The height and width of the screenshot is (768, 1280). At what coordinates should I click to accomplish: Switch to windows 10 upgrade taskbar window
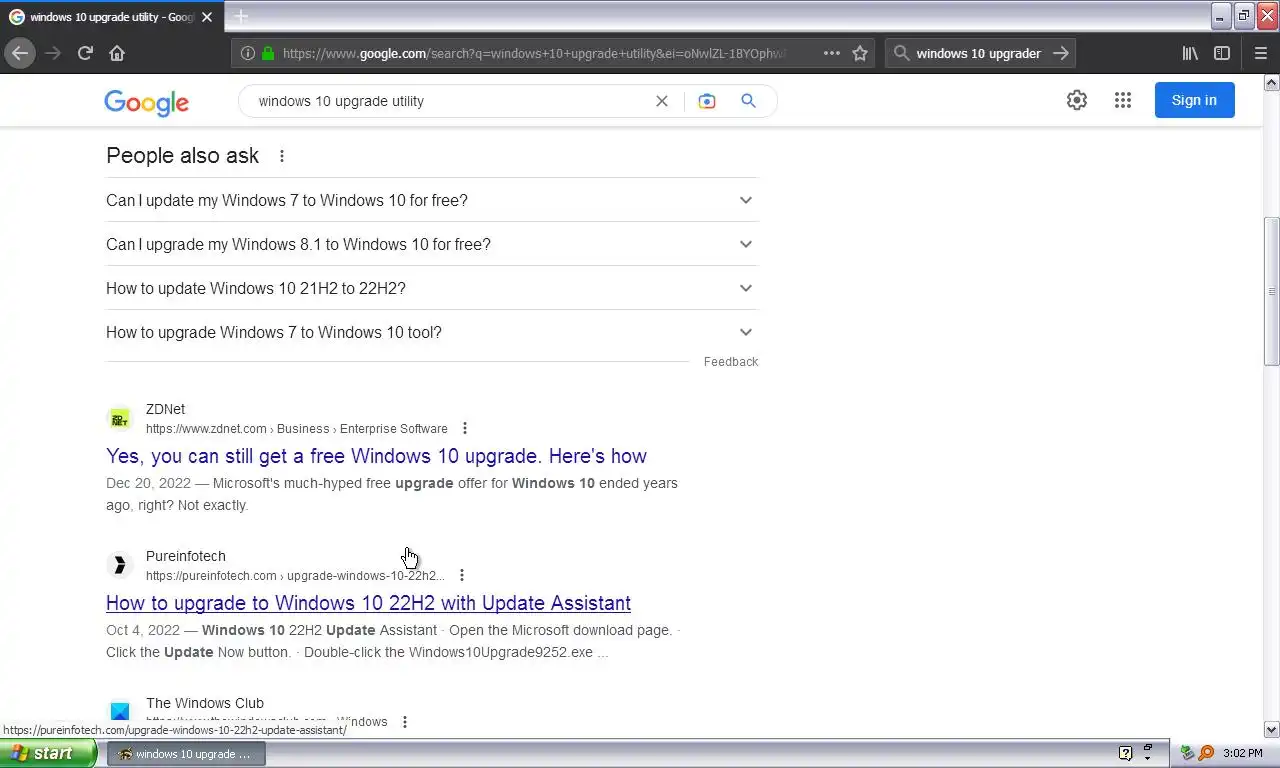coord(187,754)
